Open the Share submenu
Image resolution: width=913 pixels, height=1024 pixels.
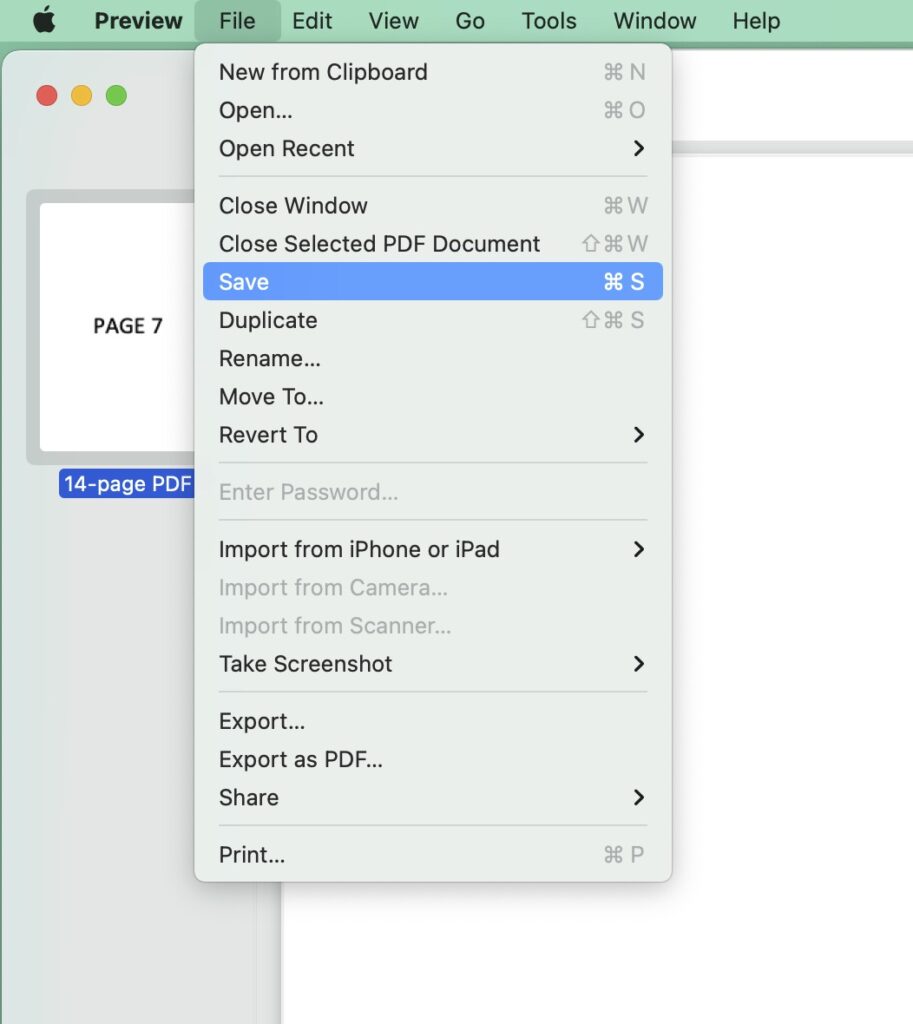coord(432,798)
